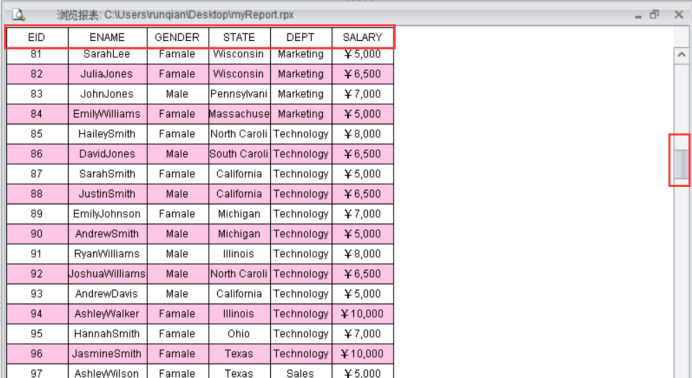
Task: Click Technology dept cell in row 87
Action: pyautogui.click(x=301, y=174)
